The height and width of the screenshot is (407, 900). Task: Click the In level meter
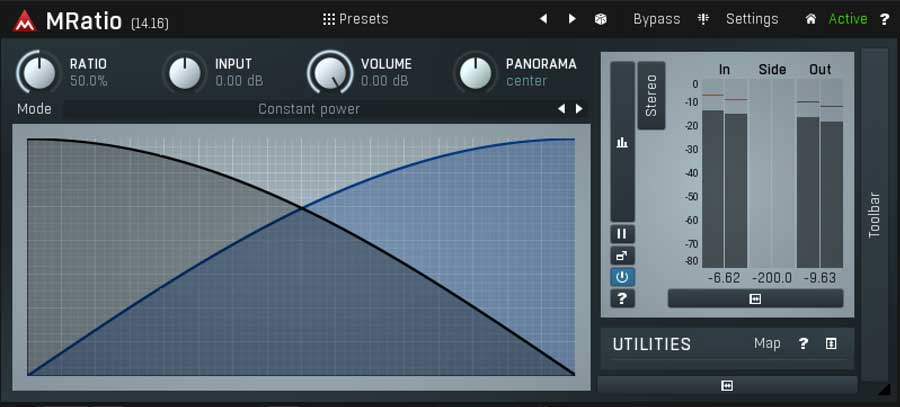coord(724,173)
